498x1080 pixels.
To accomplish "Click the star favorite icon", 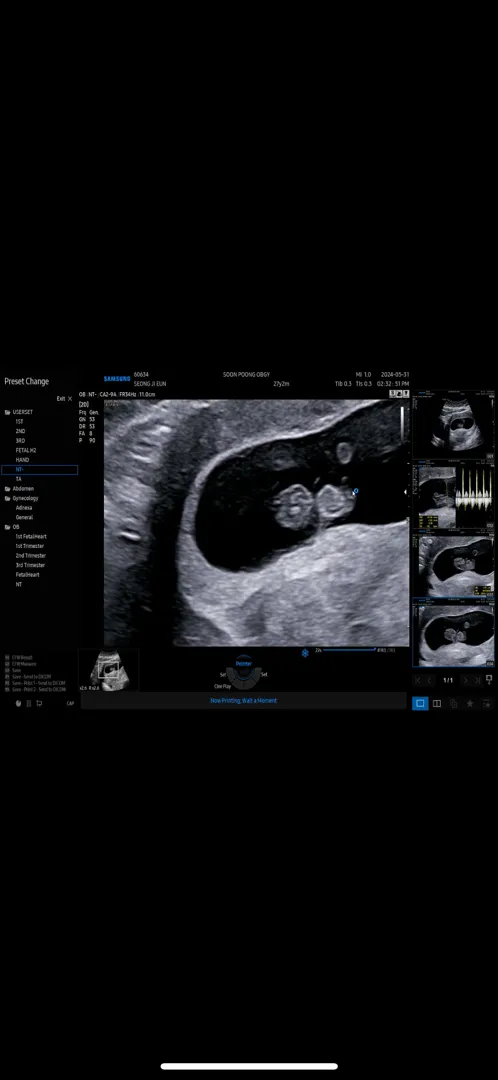I will point(470,703).
